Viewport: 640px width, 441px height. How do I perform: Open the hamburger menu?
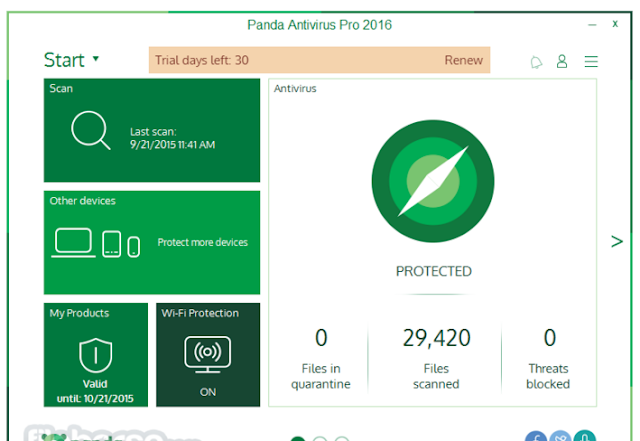point(591,62)
